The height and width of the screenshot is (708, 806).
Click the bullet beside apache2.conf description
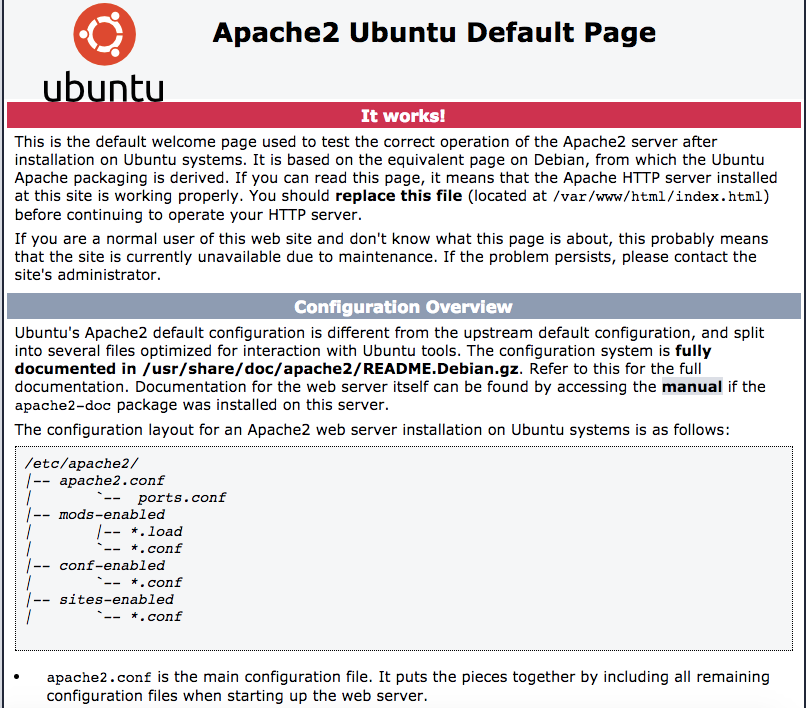tap(12, 675)
